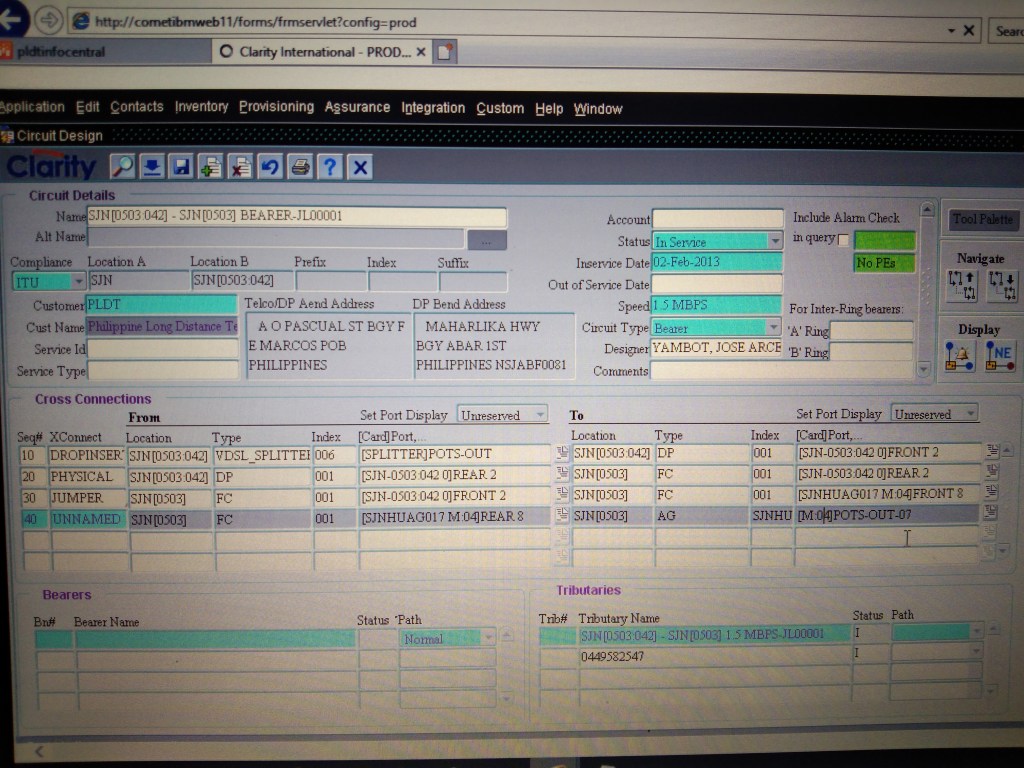Click the Tool Palette button
The image size is (1024, 768).
pyautogui.click(x=982, y=219)
